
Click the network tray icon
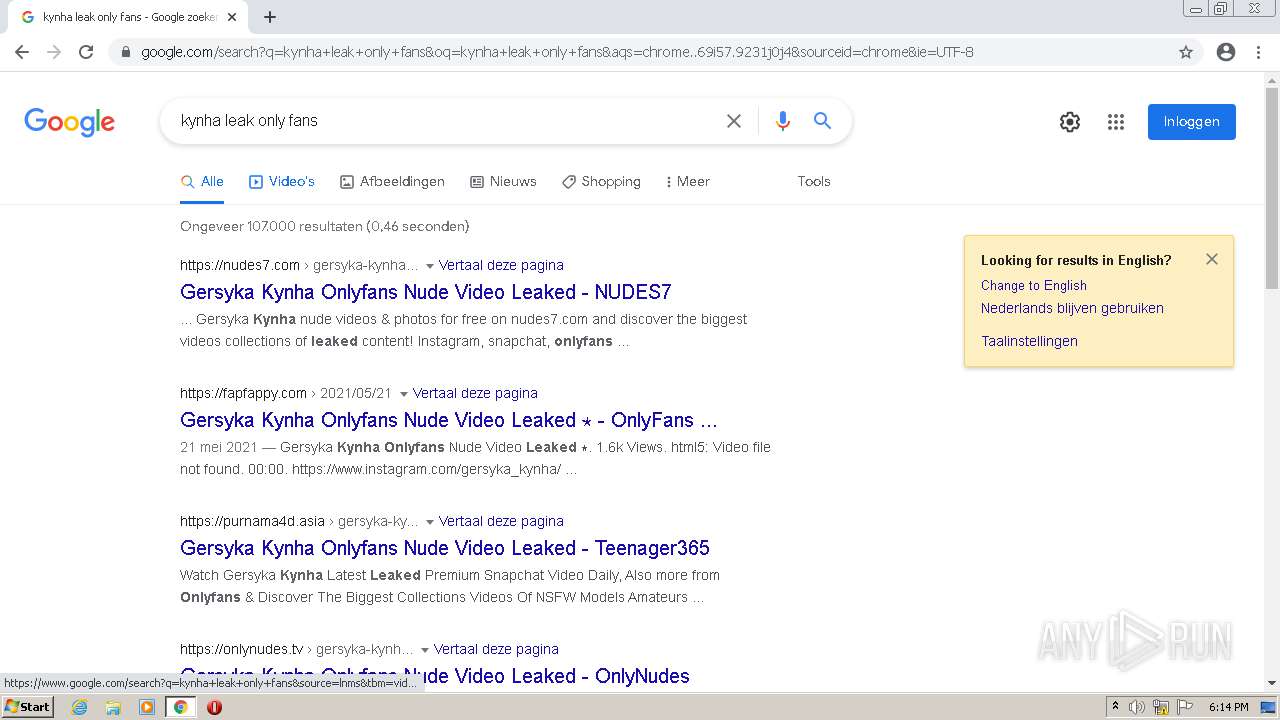tap(1161, 707)
